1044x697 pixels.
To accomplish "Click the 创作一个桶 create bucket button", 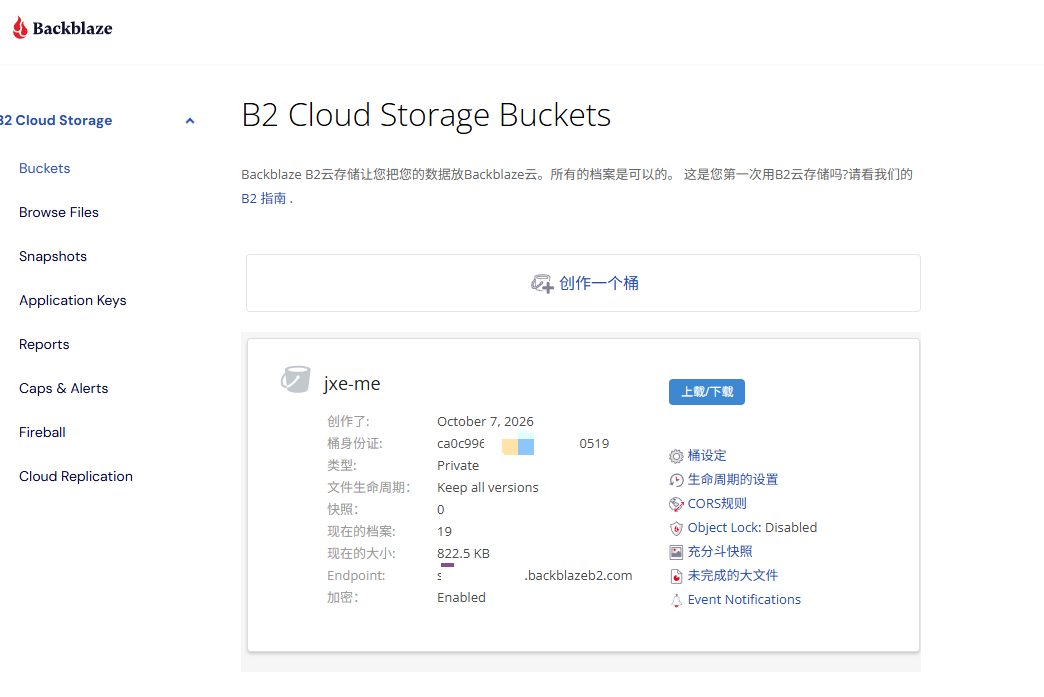I will point(583,283).
